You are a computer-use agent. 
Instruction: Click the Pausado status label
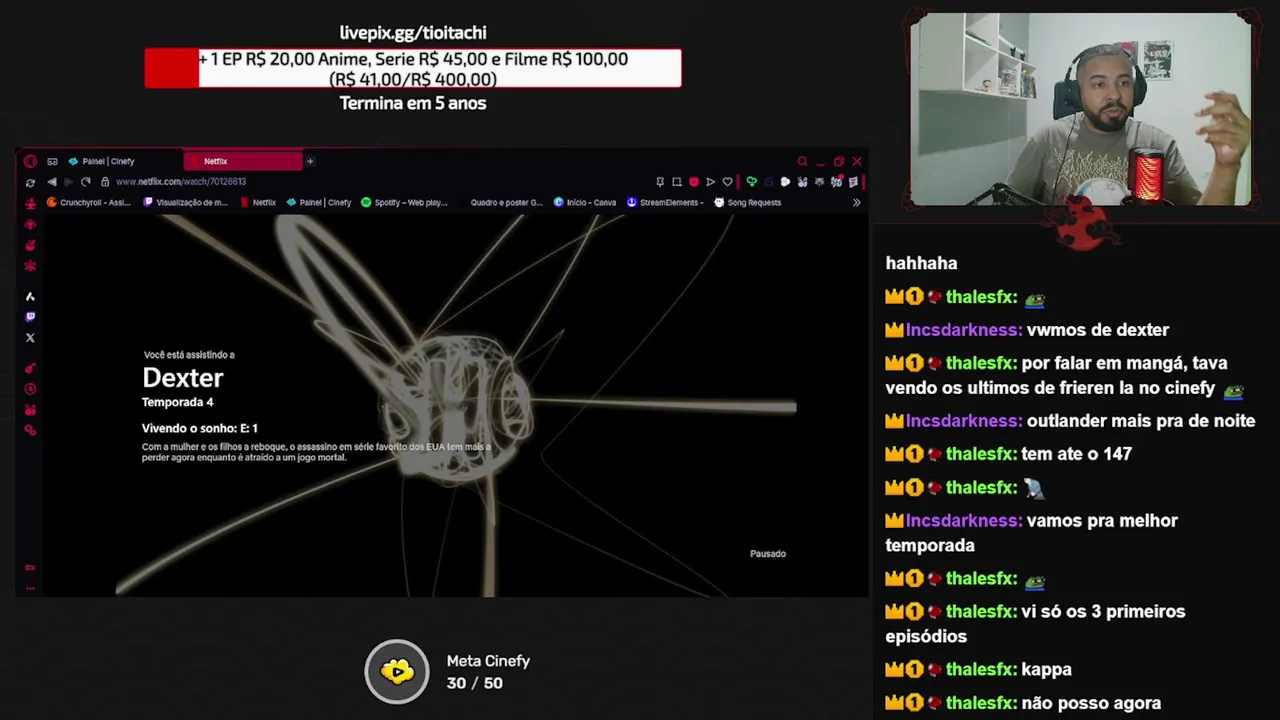[x=768, y=553]
